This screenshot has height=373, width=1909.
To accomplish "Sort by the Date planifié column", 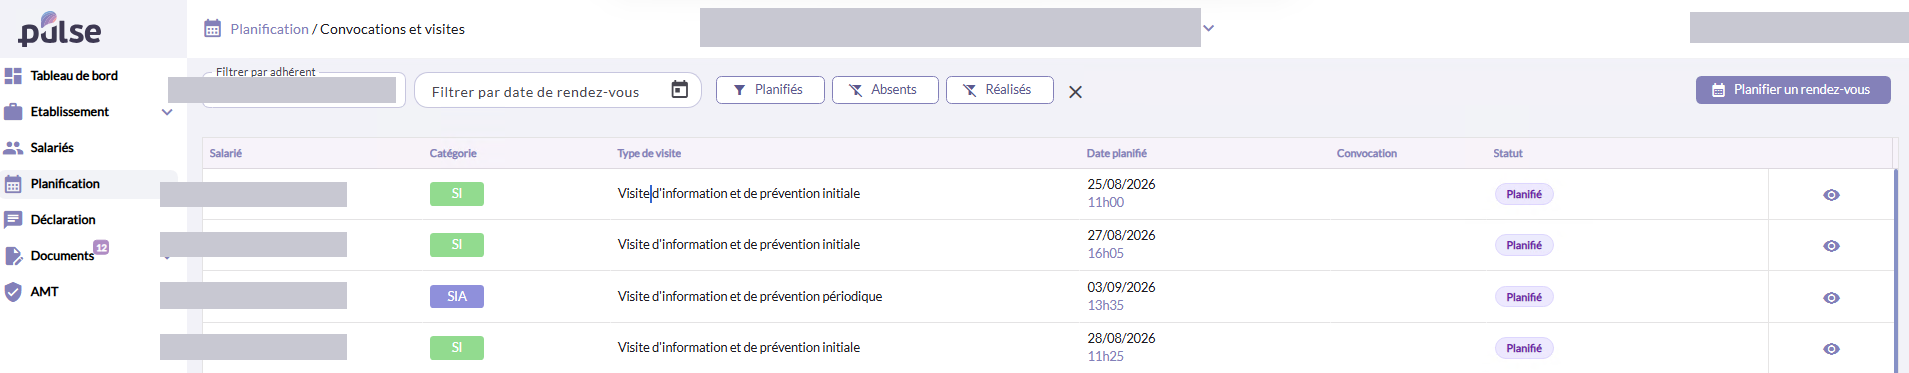I will [1117, 153].
